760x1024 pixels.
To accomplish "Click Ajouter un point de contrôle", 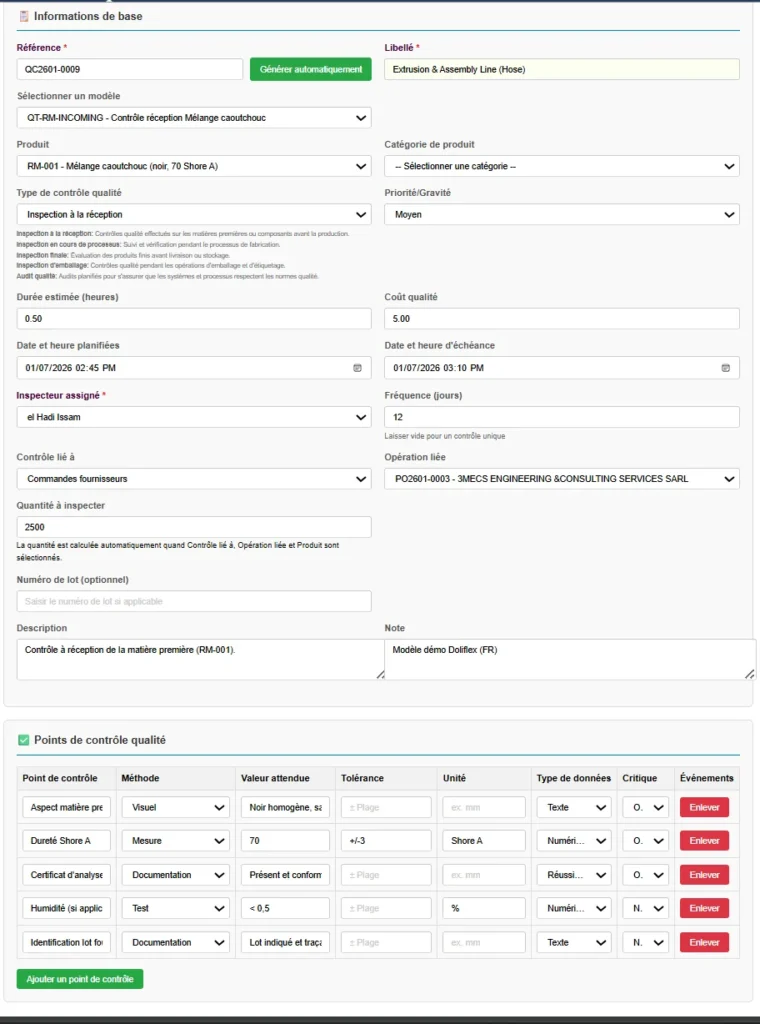I will 79,979.
